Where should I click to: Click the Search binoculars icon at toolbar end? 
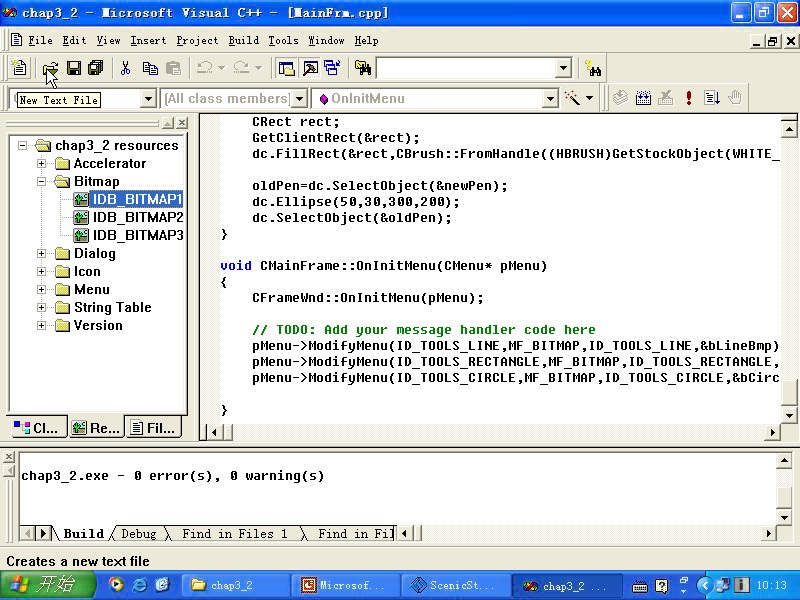[x=593, y=68]
